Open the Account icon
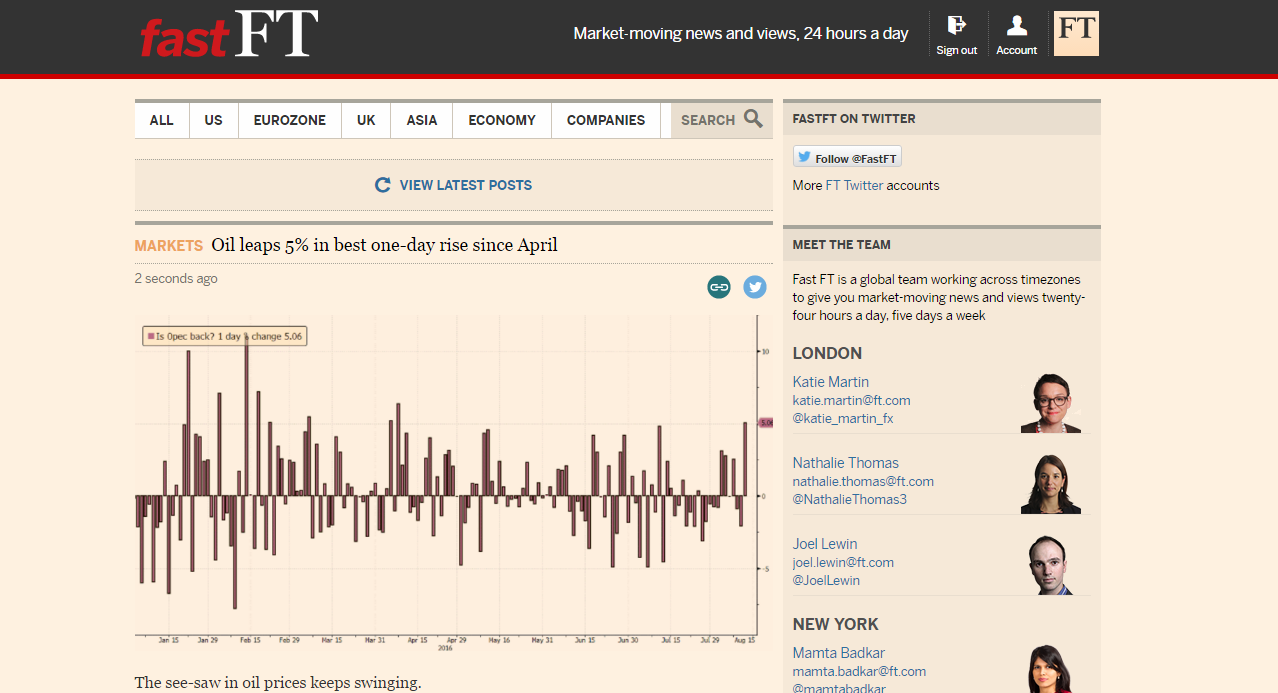The height and width of the screenshot is (693, 1278). pos(1016,26)
